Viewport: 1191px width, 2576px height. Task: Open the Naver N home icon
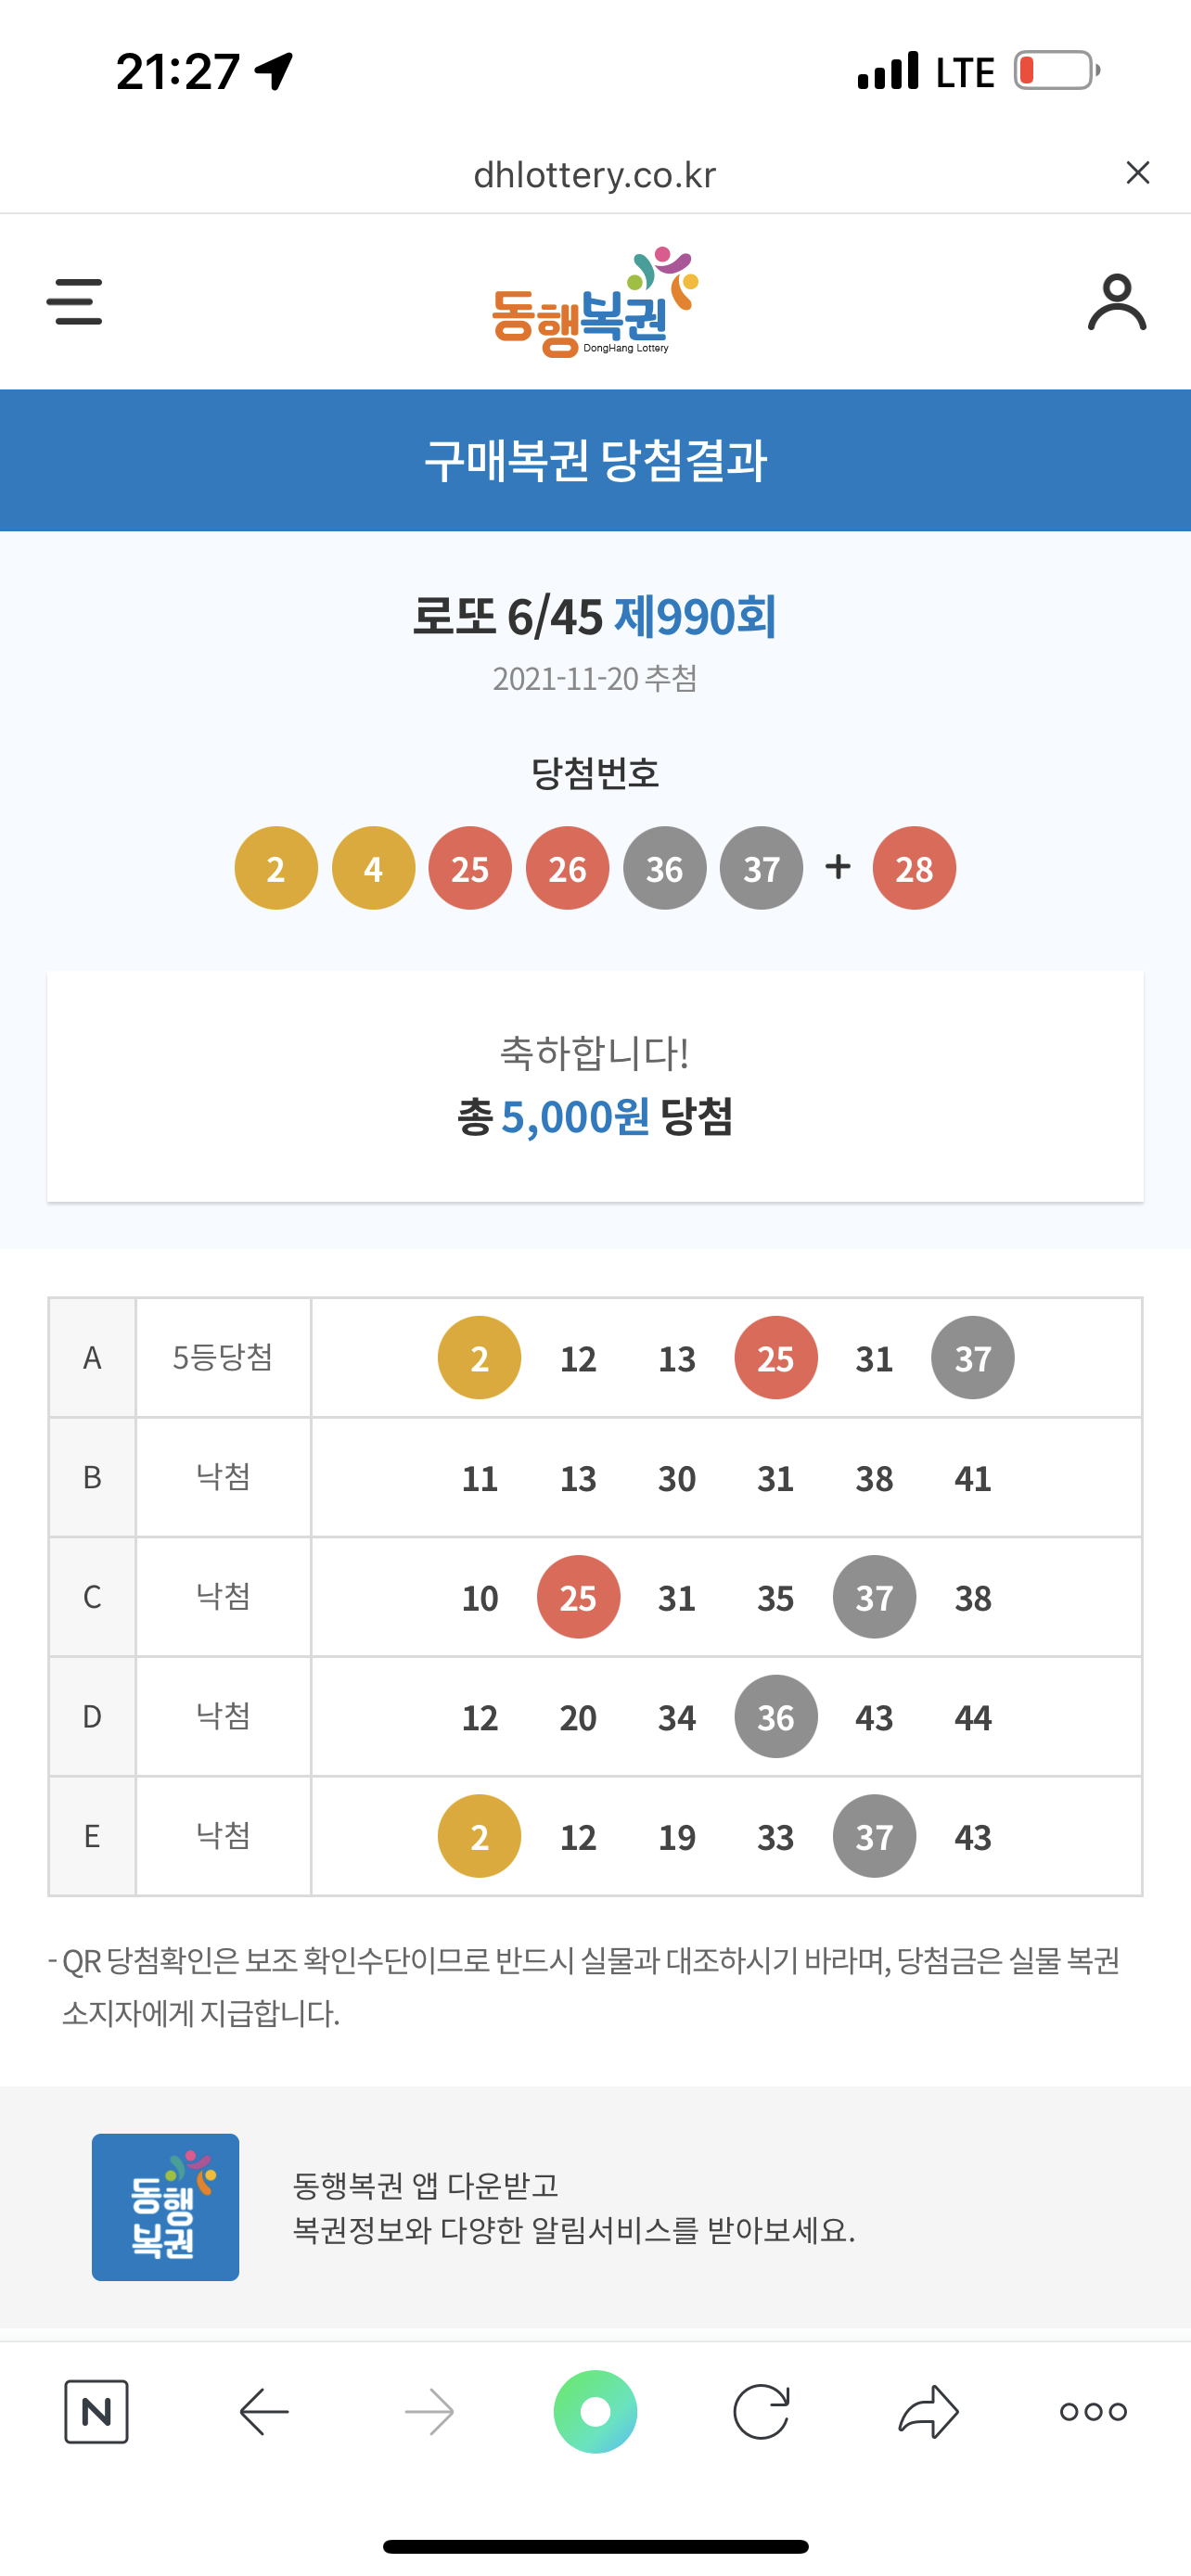click(x=96, y=2411)
